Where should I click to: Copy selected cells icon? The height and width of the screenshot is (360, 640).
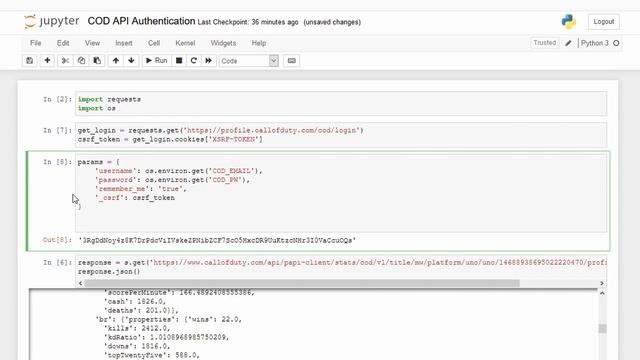tap(81, 60)
